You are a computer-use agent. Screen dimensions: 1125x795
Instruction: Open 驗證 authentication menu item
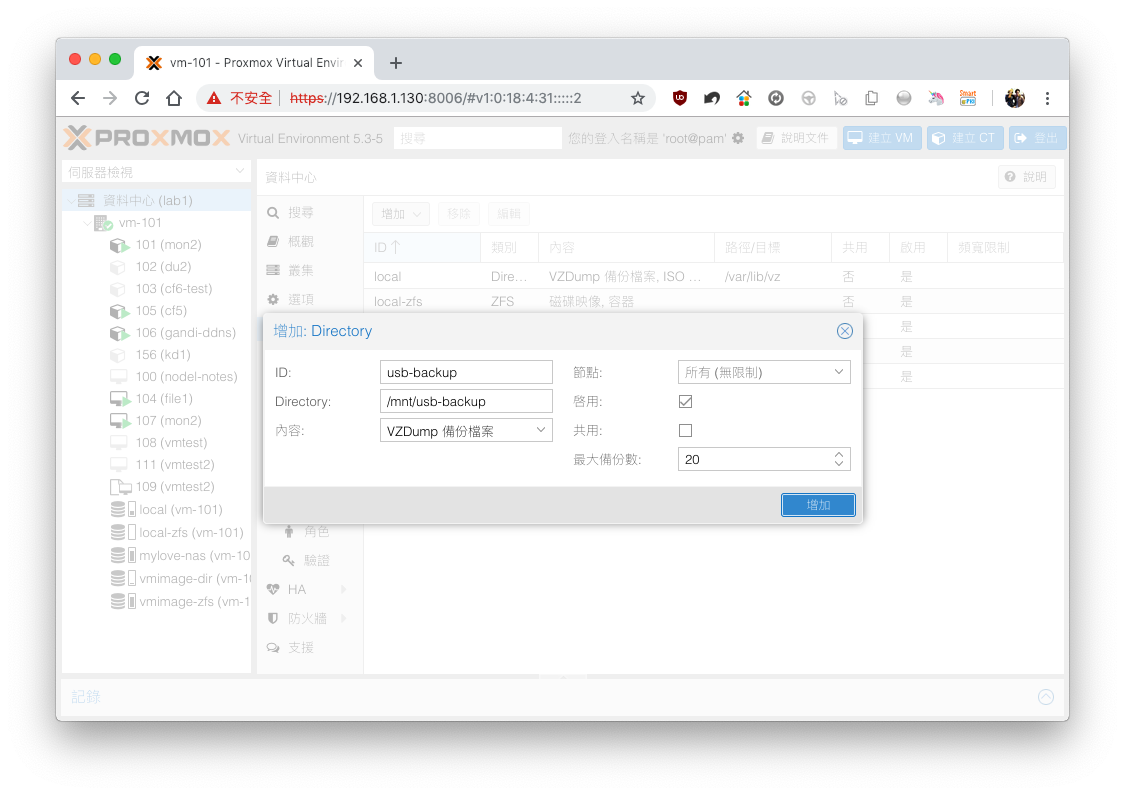pyautogui.click(x=316, y=560)
